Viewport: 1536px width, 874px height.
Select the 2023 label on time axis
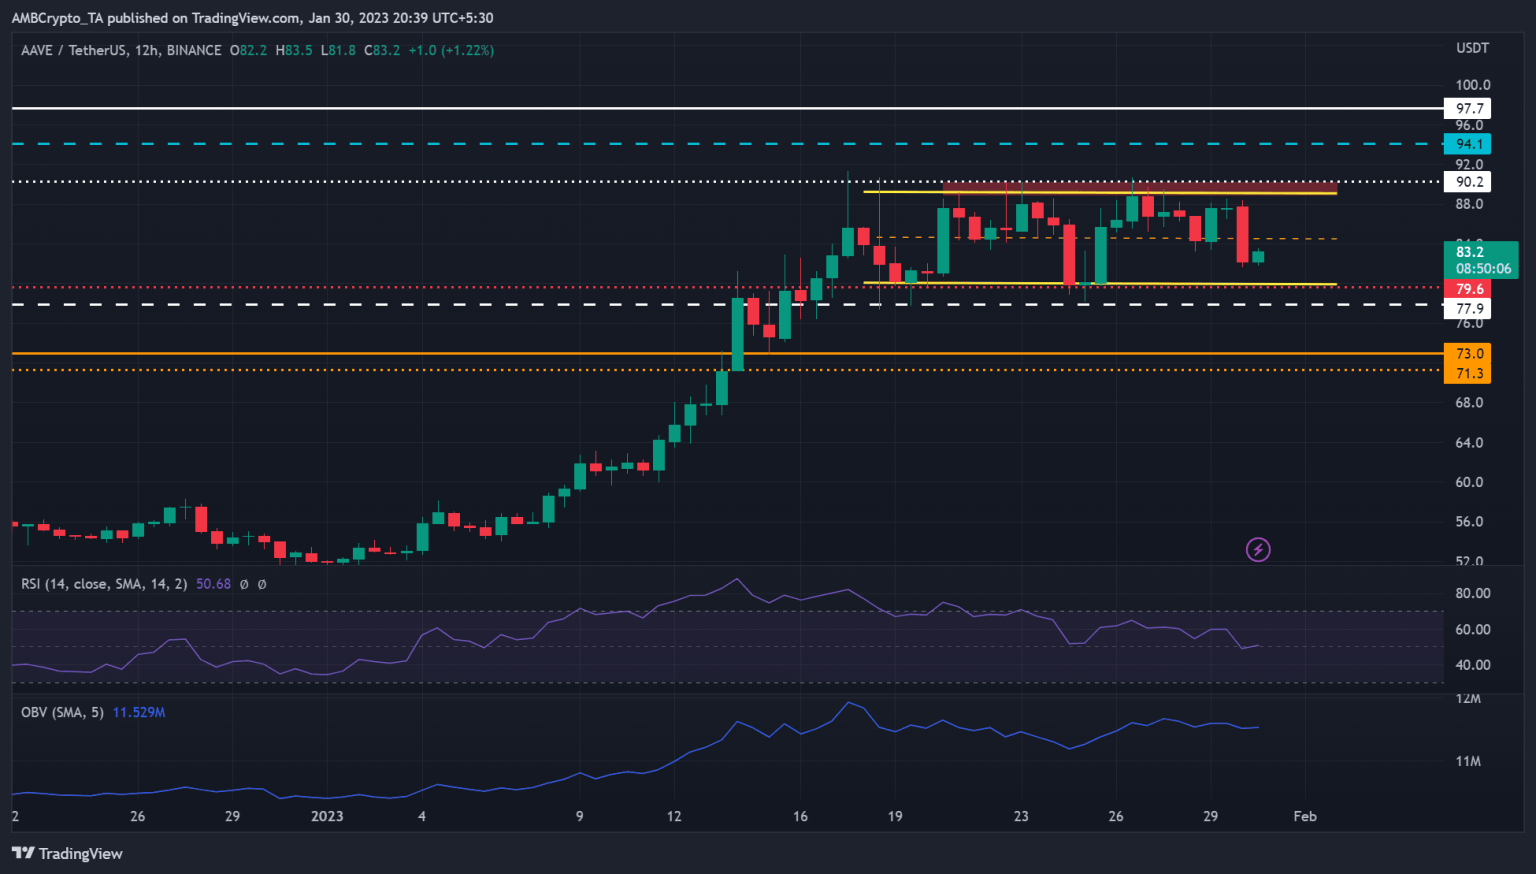click(325, 816)
